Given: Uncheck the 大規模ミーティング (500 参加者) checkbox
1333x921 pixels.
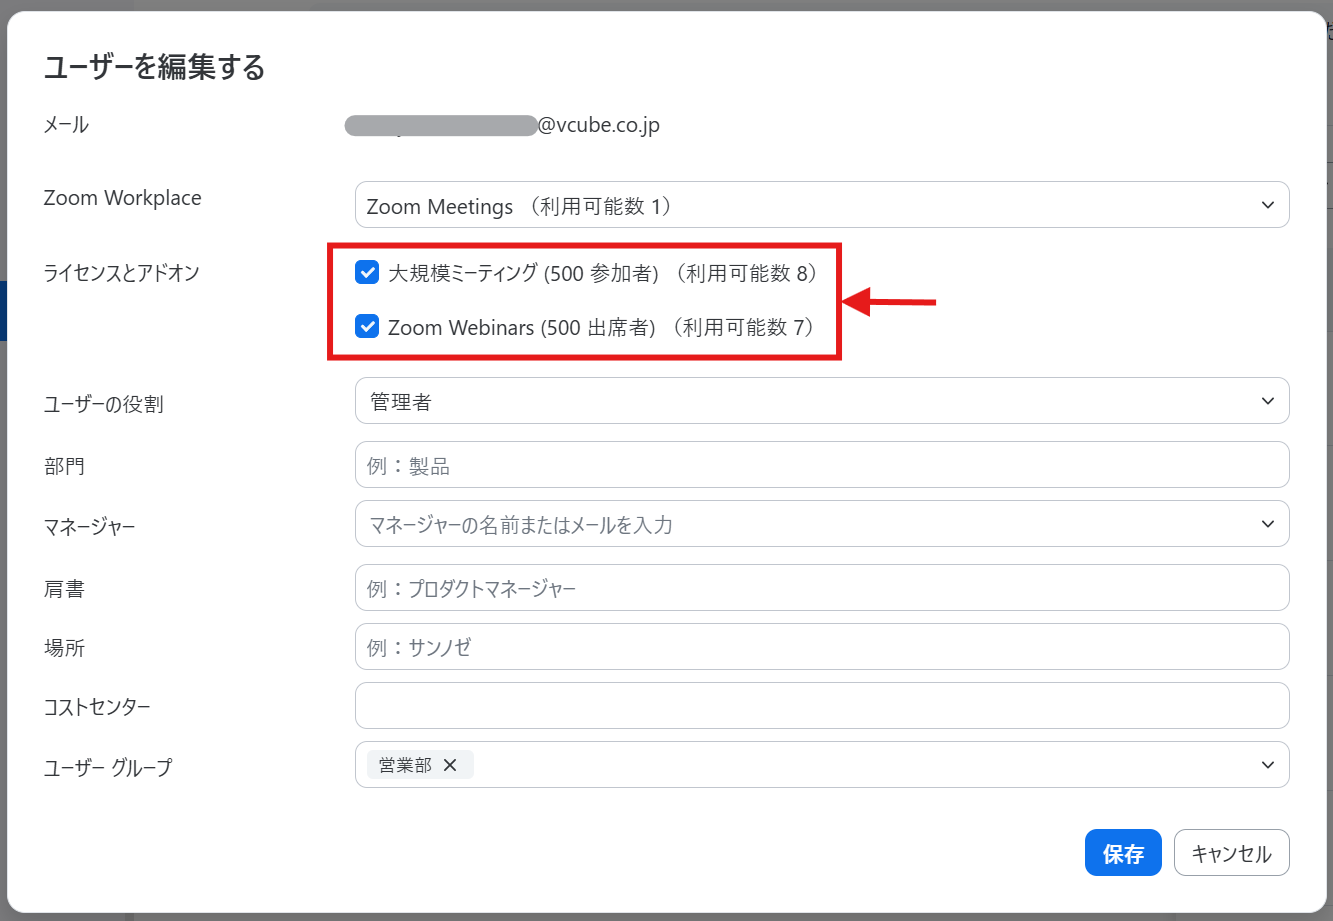Looking at the screenshot, I should 367,272.
